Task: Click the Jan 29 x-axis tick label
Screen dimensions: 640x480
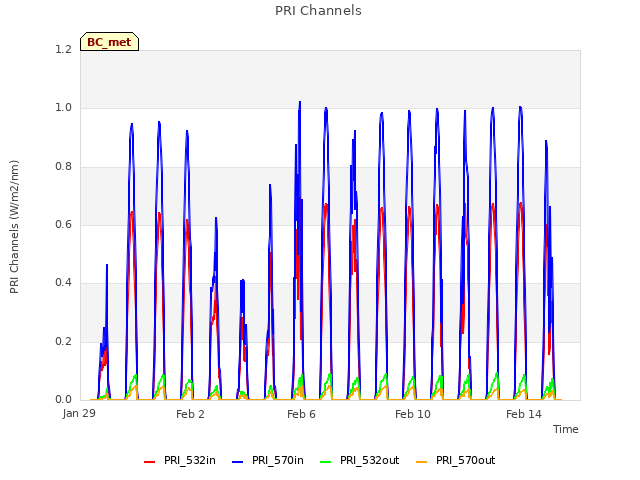Action: (79, 413)
